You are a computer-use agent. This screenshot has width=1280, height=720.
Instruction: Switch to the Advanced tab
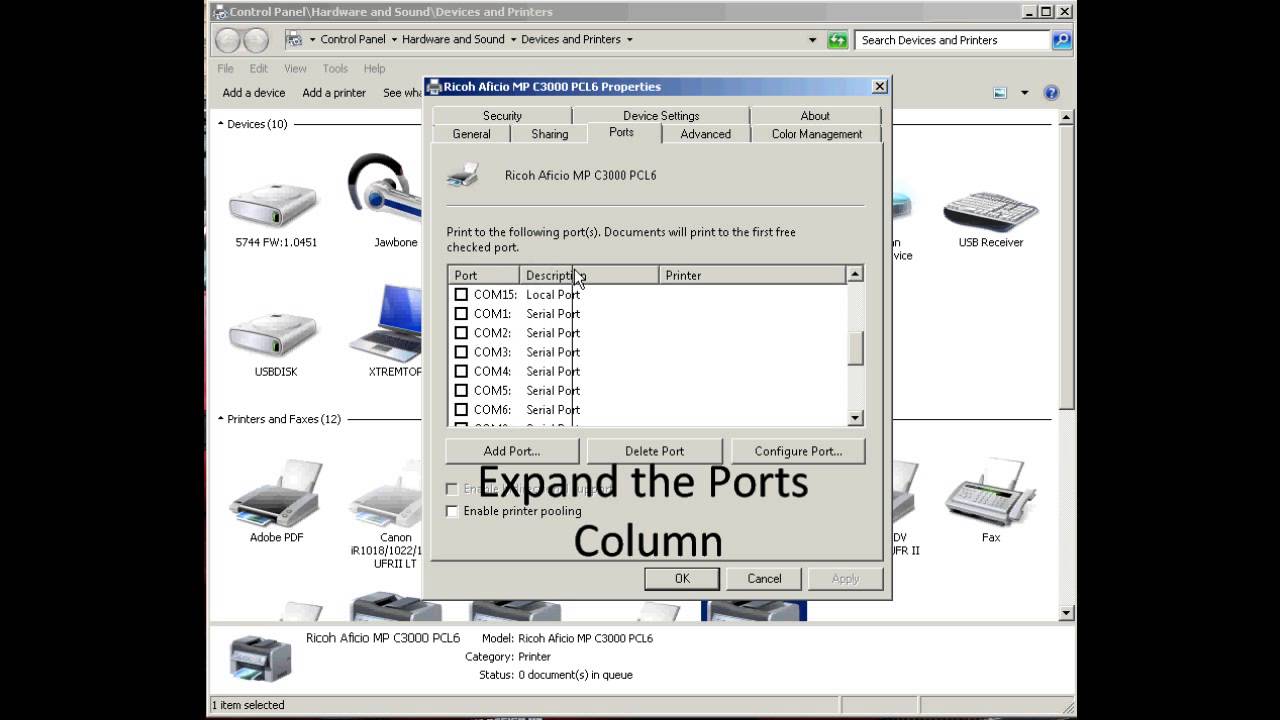[x=705, y=134]
